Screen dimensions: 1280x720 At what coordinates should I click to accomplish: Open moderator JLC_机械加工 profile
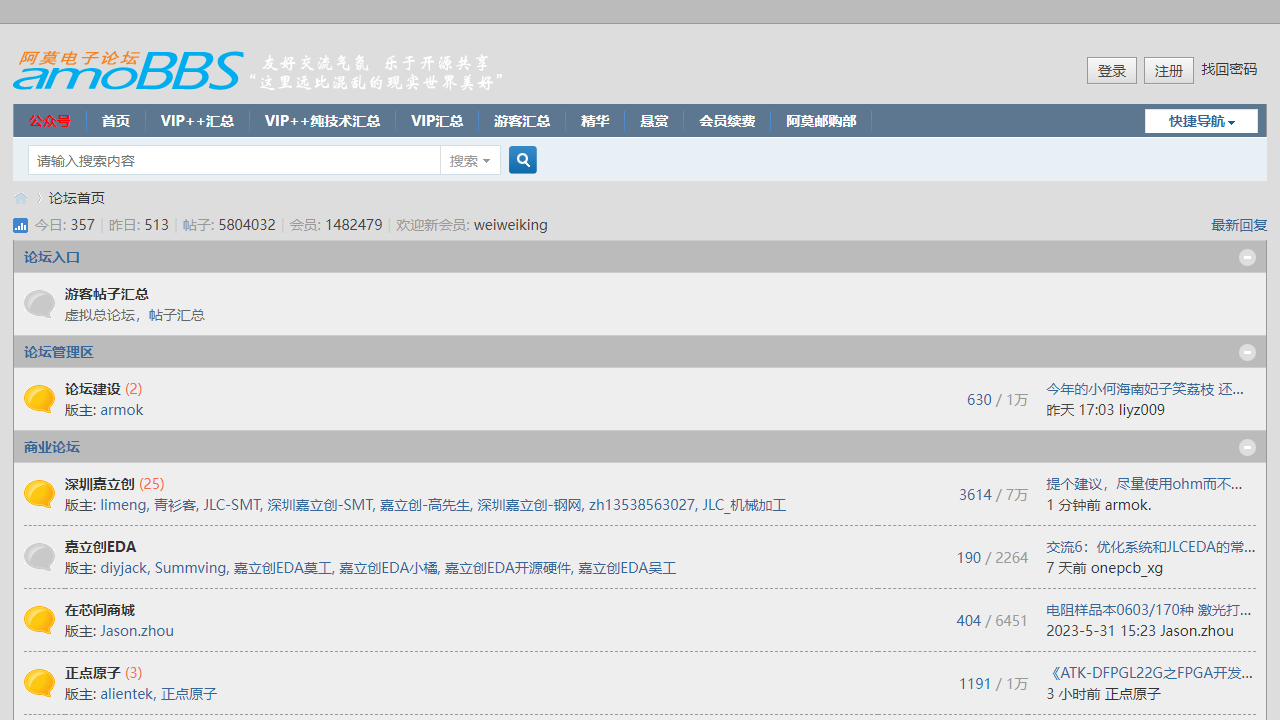tap(744, 505)
